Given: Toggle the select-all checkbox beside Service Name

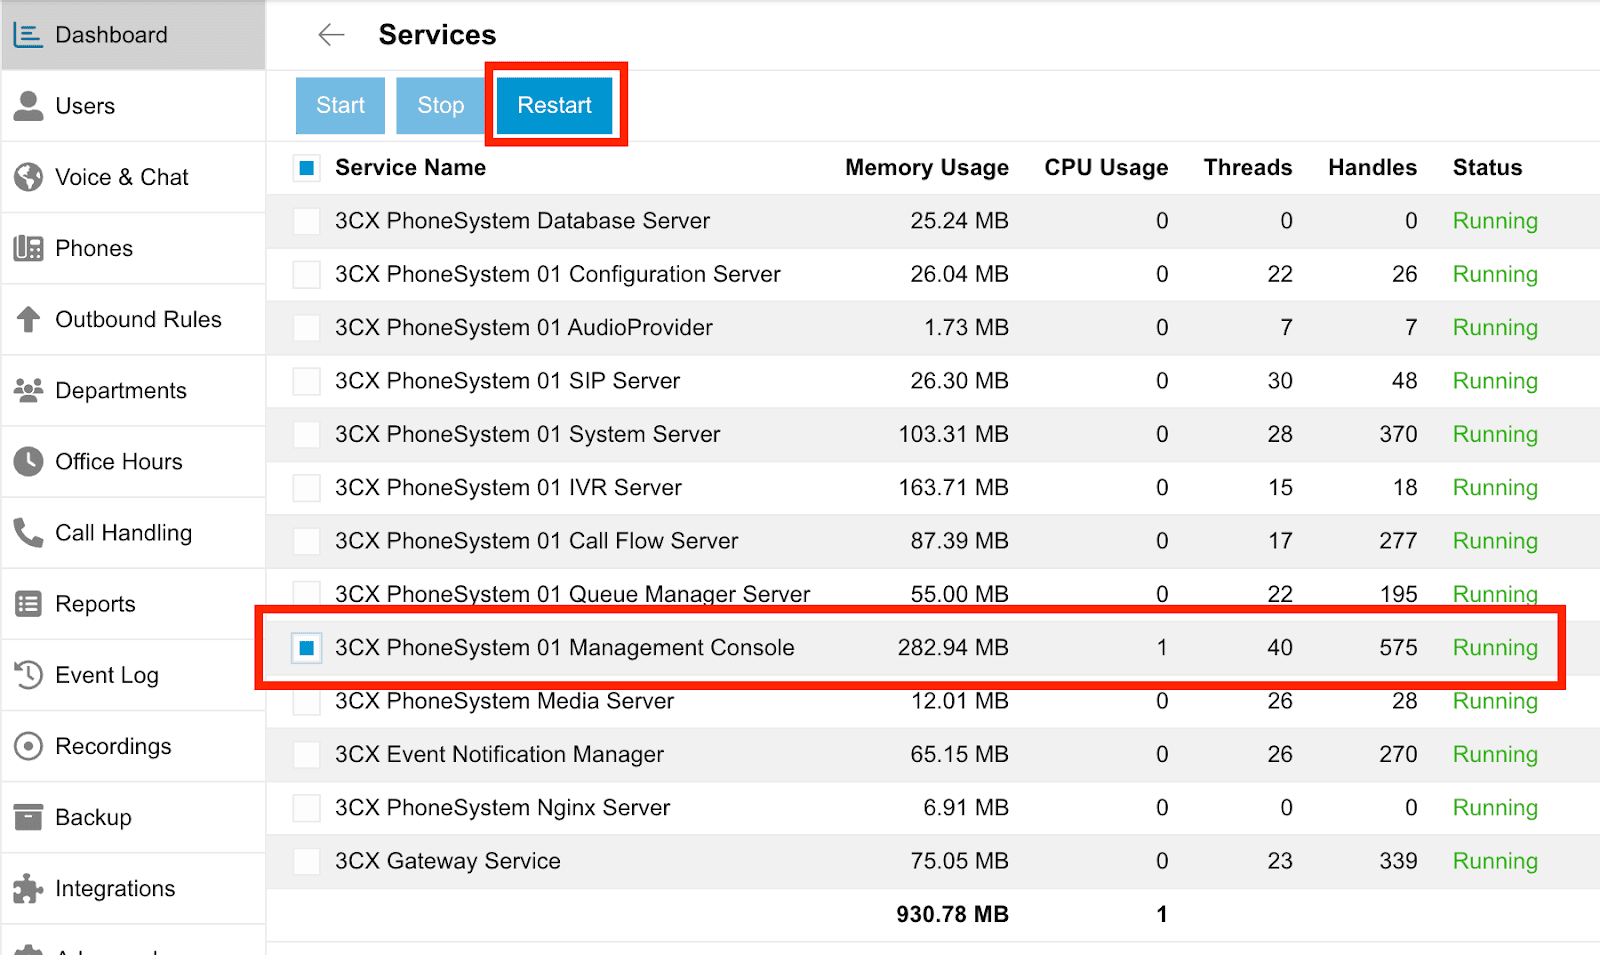Looking at the screenshot, I should click(x=306, y=167).
